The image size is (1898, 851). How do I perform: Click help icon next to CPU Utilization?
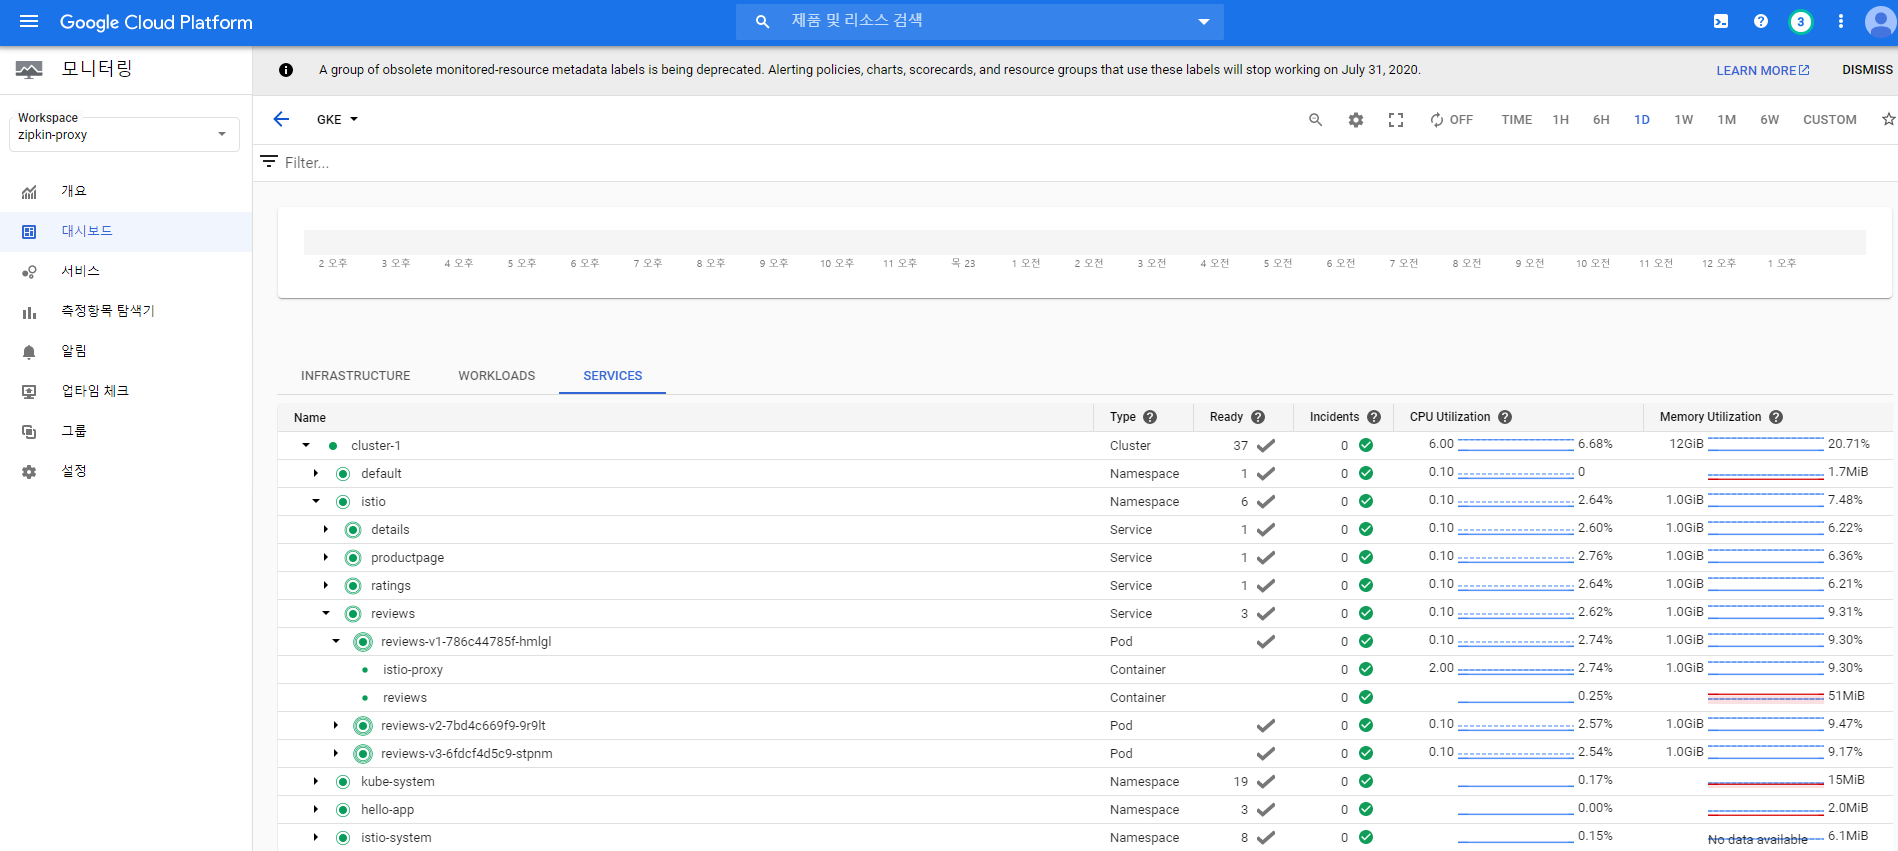pyautogui.click(x=1505, y=417)
